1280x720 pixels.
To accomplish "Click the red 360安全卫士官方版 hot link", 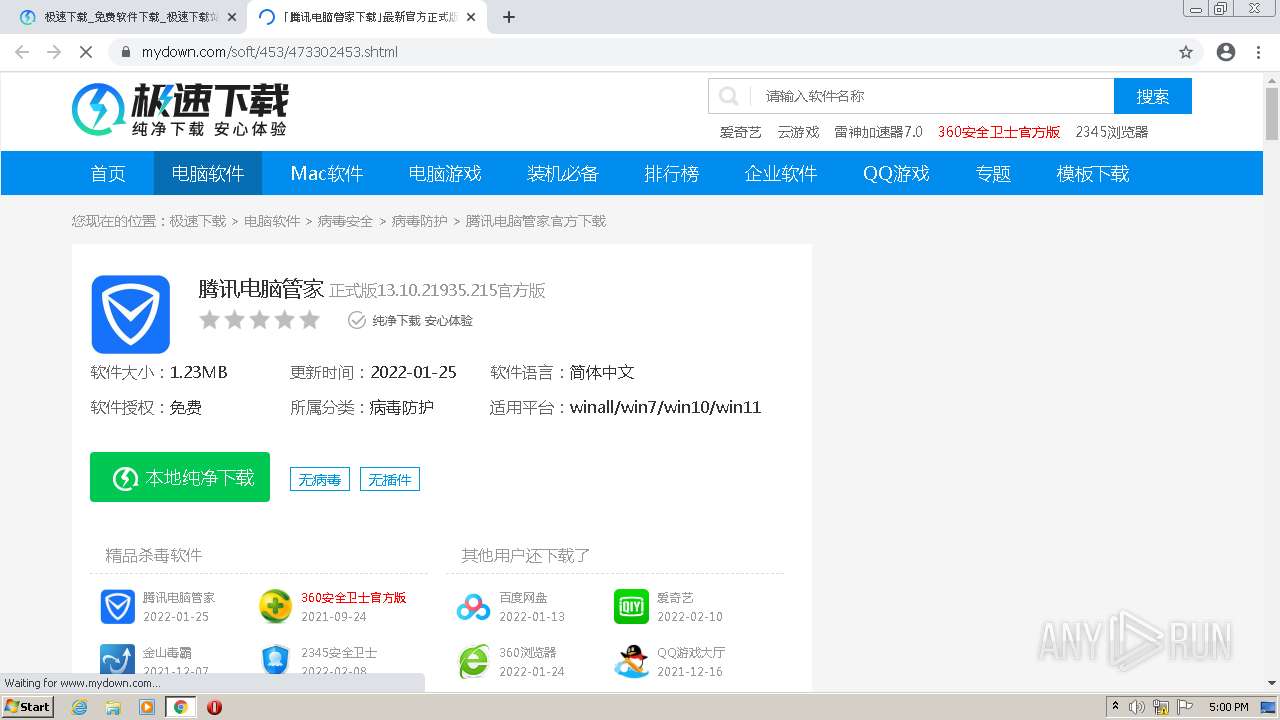I will pyautogui.click(x=999, y=132).
